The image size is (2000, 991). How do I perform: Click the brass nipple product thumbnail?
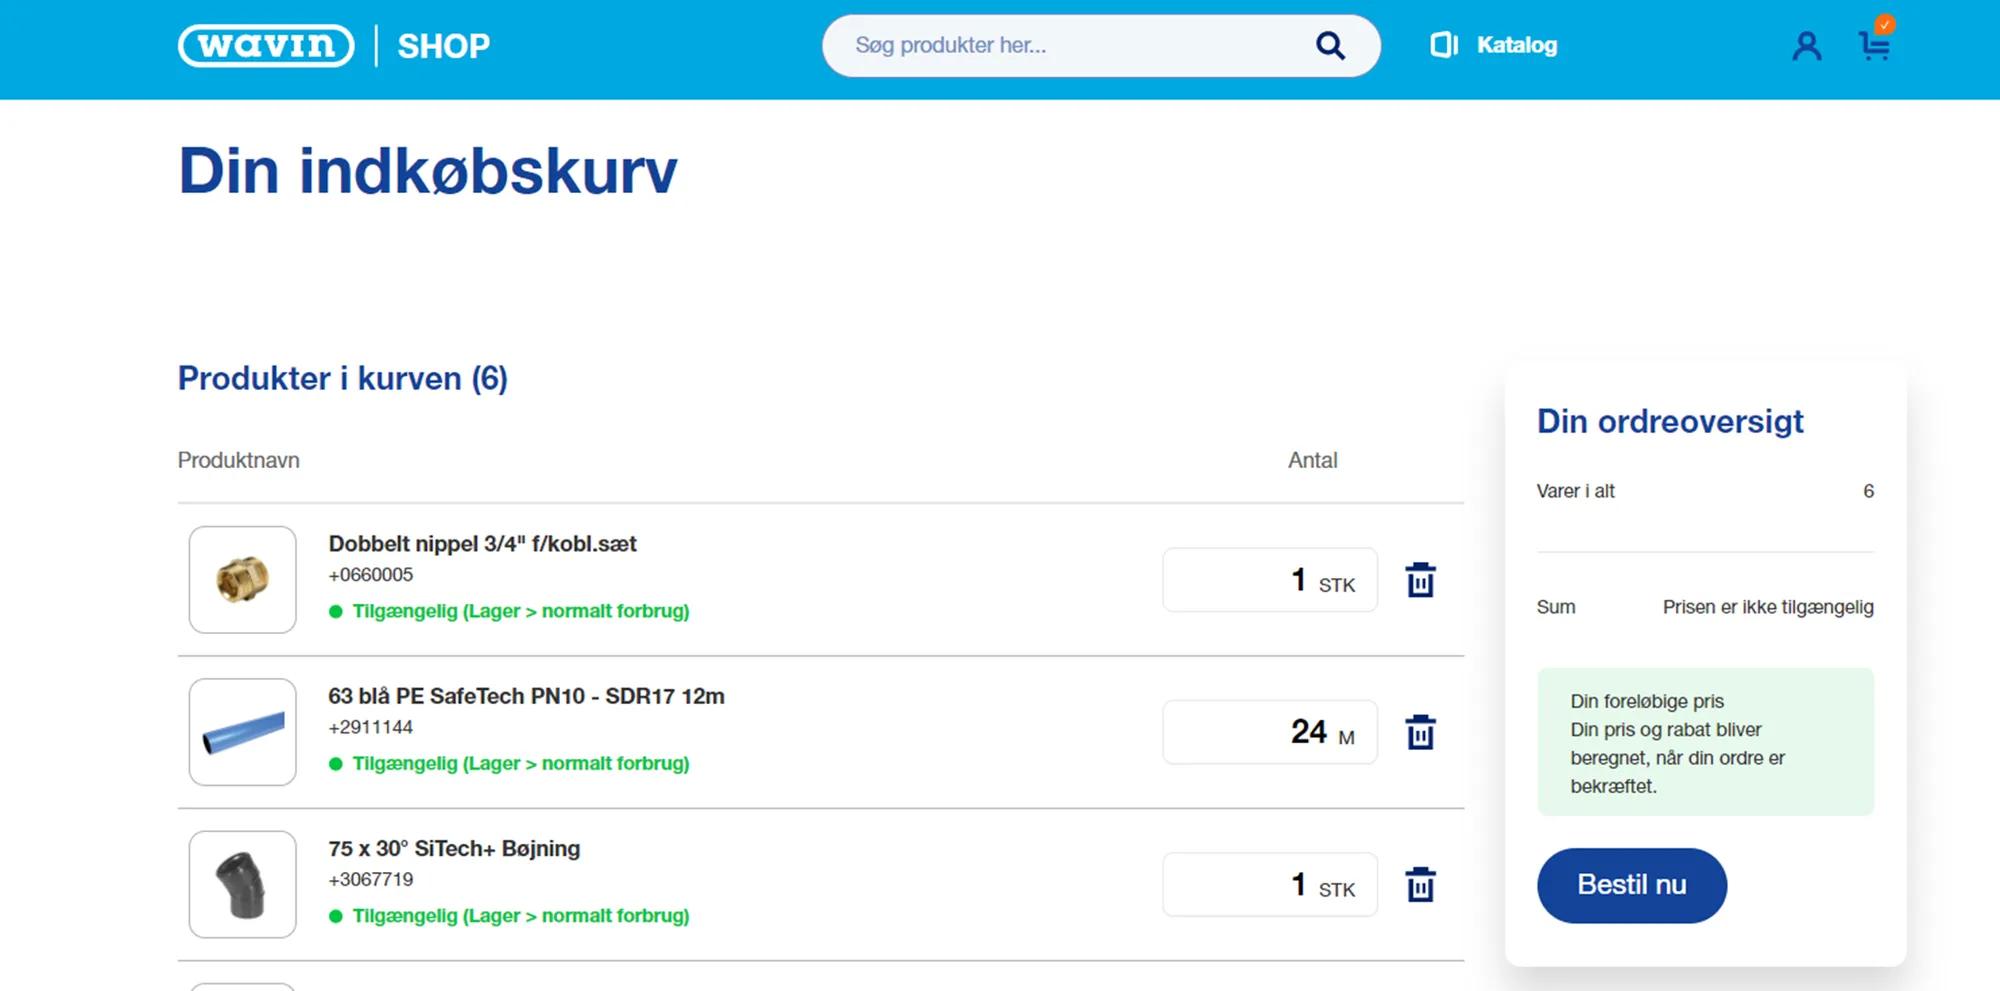[243, 580]
